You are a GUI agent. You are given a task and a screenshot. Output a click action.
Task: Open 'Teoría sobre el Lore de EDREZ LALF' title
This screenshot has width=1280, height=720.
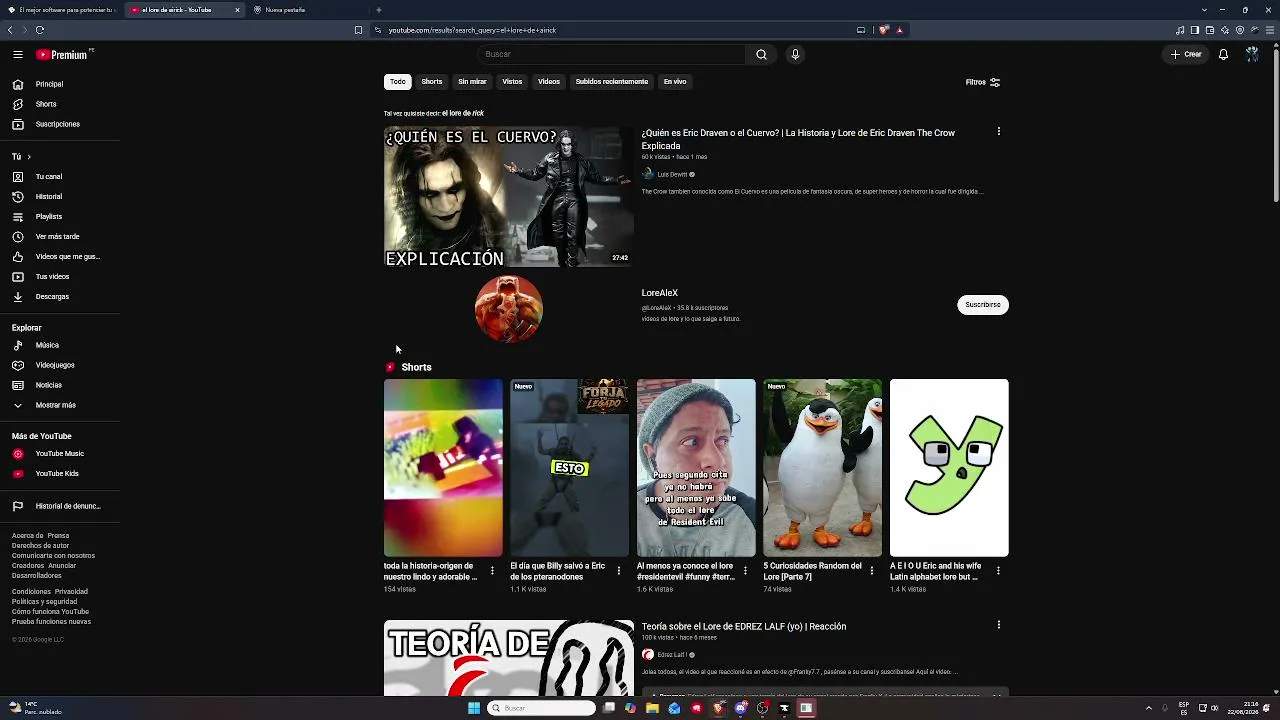click(x=744, y=627)
